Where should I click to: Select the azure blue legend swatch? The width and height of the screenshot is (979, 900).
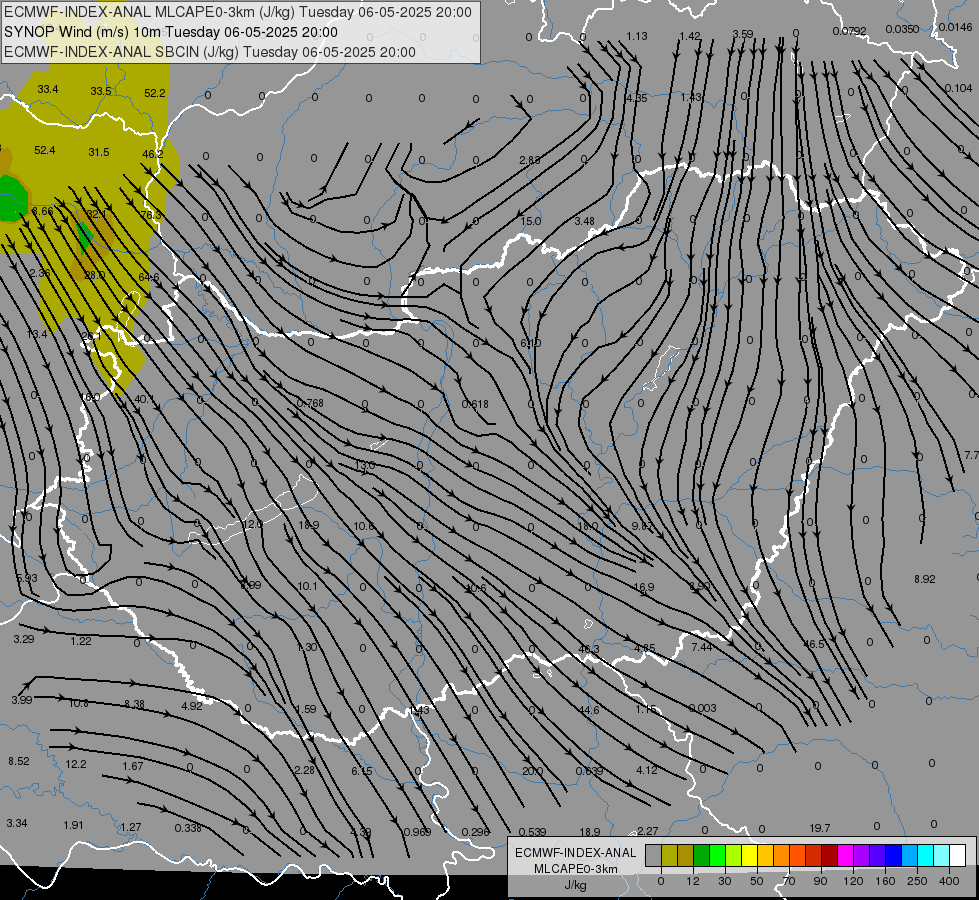(x=910, y=855)
